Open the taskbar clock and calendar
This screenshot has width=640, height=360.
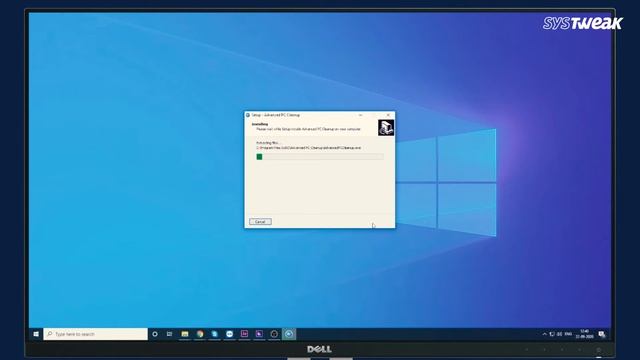584,334
